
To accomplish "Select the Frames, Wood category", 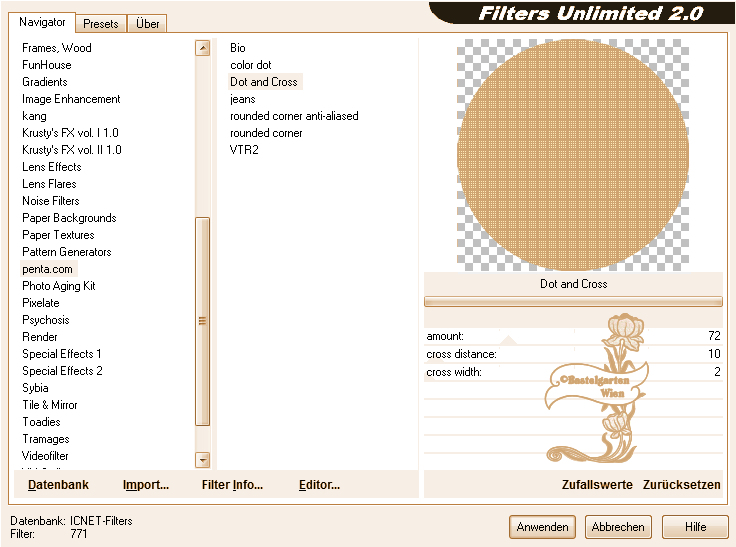I will (x=57, y=48).
